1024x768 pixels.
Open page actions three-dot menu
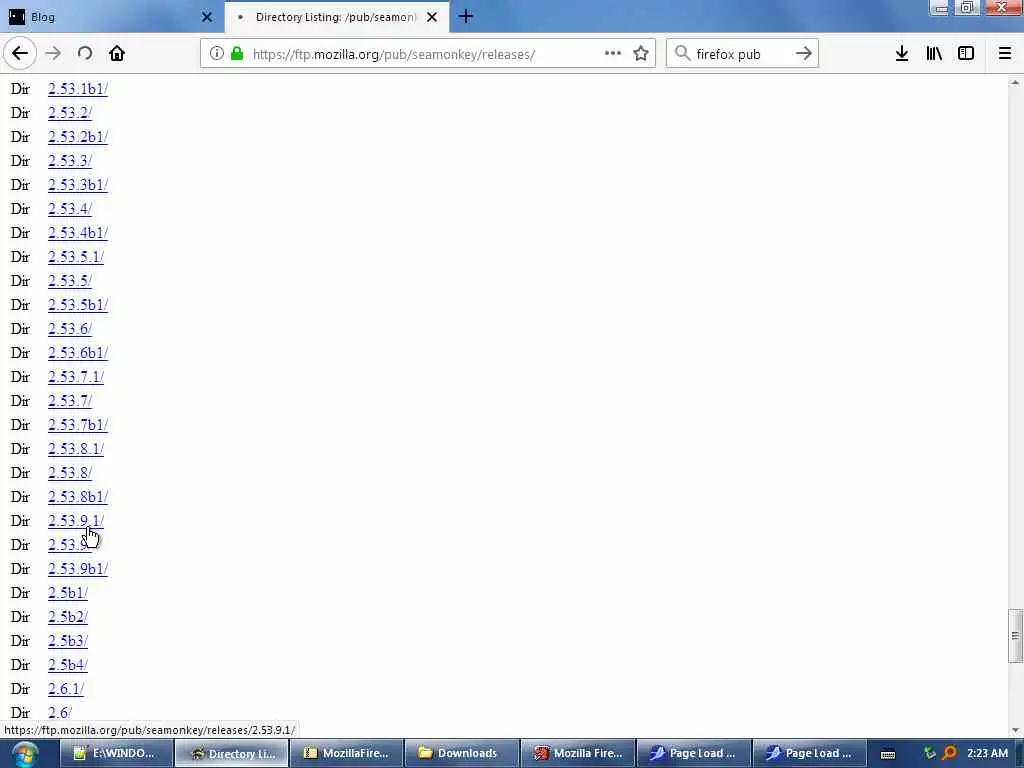click(x=613, y=54)
